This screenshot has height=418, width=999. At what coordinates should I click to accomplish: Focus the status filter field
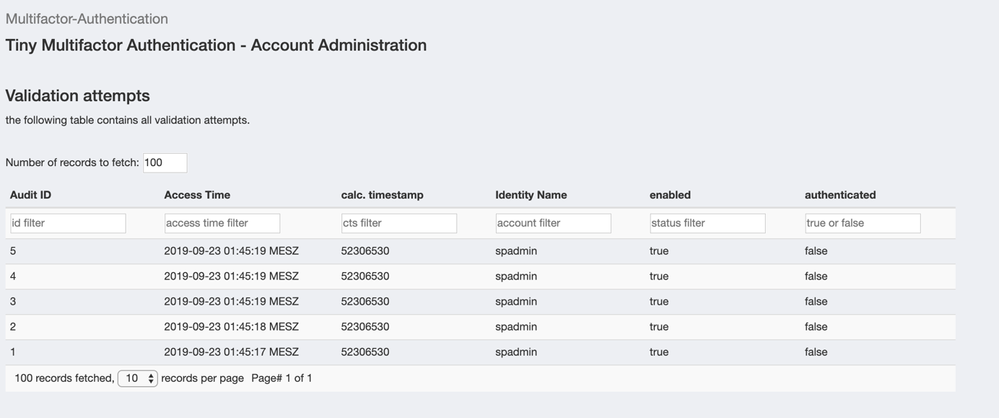coord(707,223)
